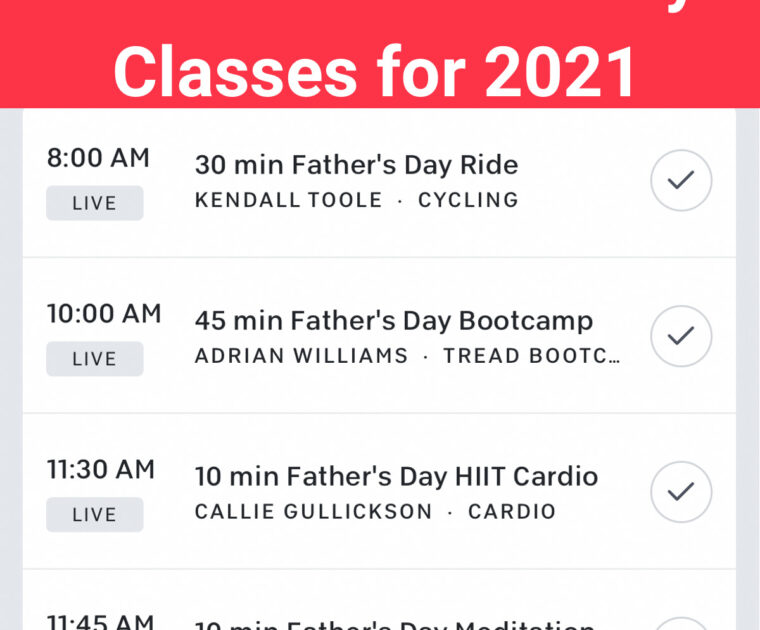The image size is (760, 630).
Task: Click the 8:00 AM time label
Action: click(98, 158)
